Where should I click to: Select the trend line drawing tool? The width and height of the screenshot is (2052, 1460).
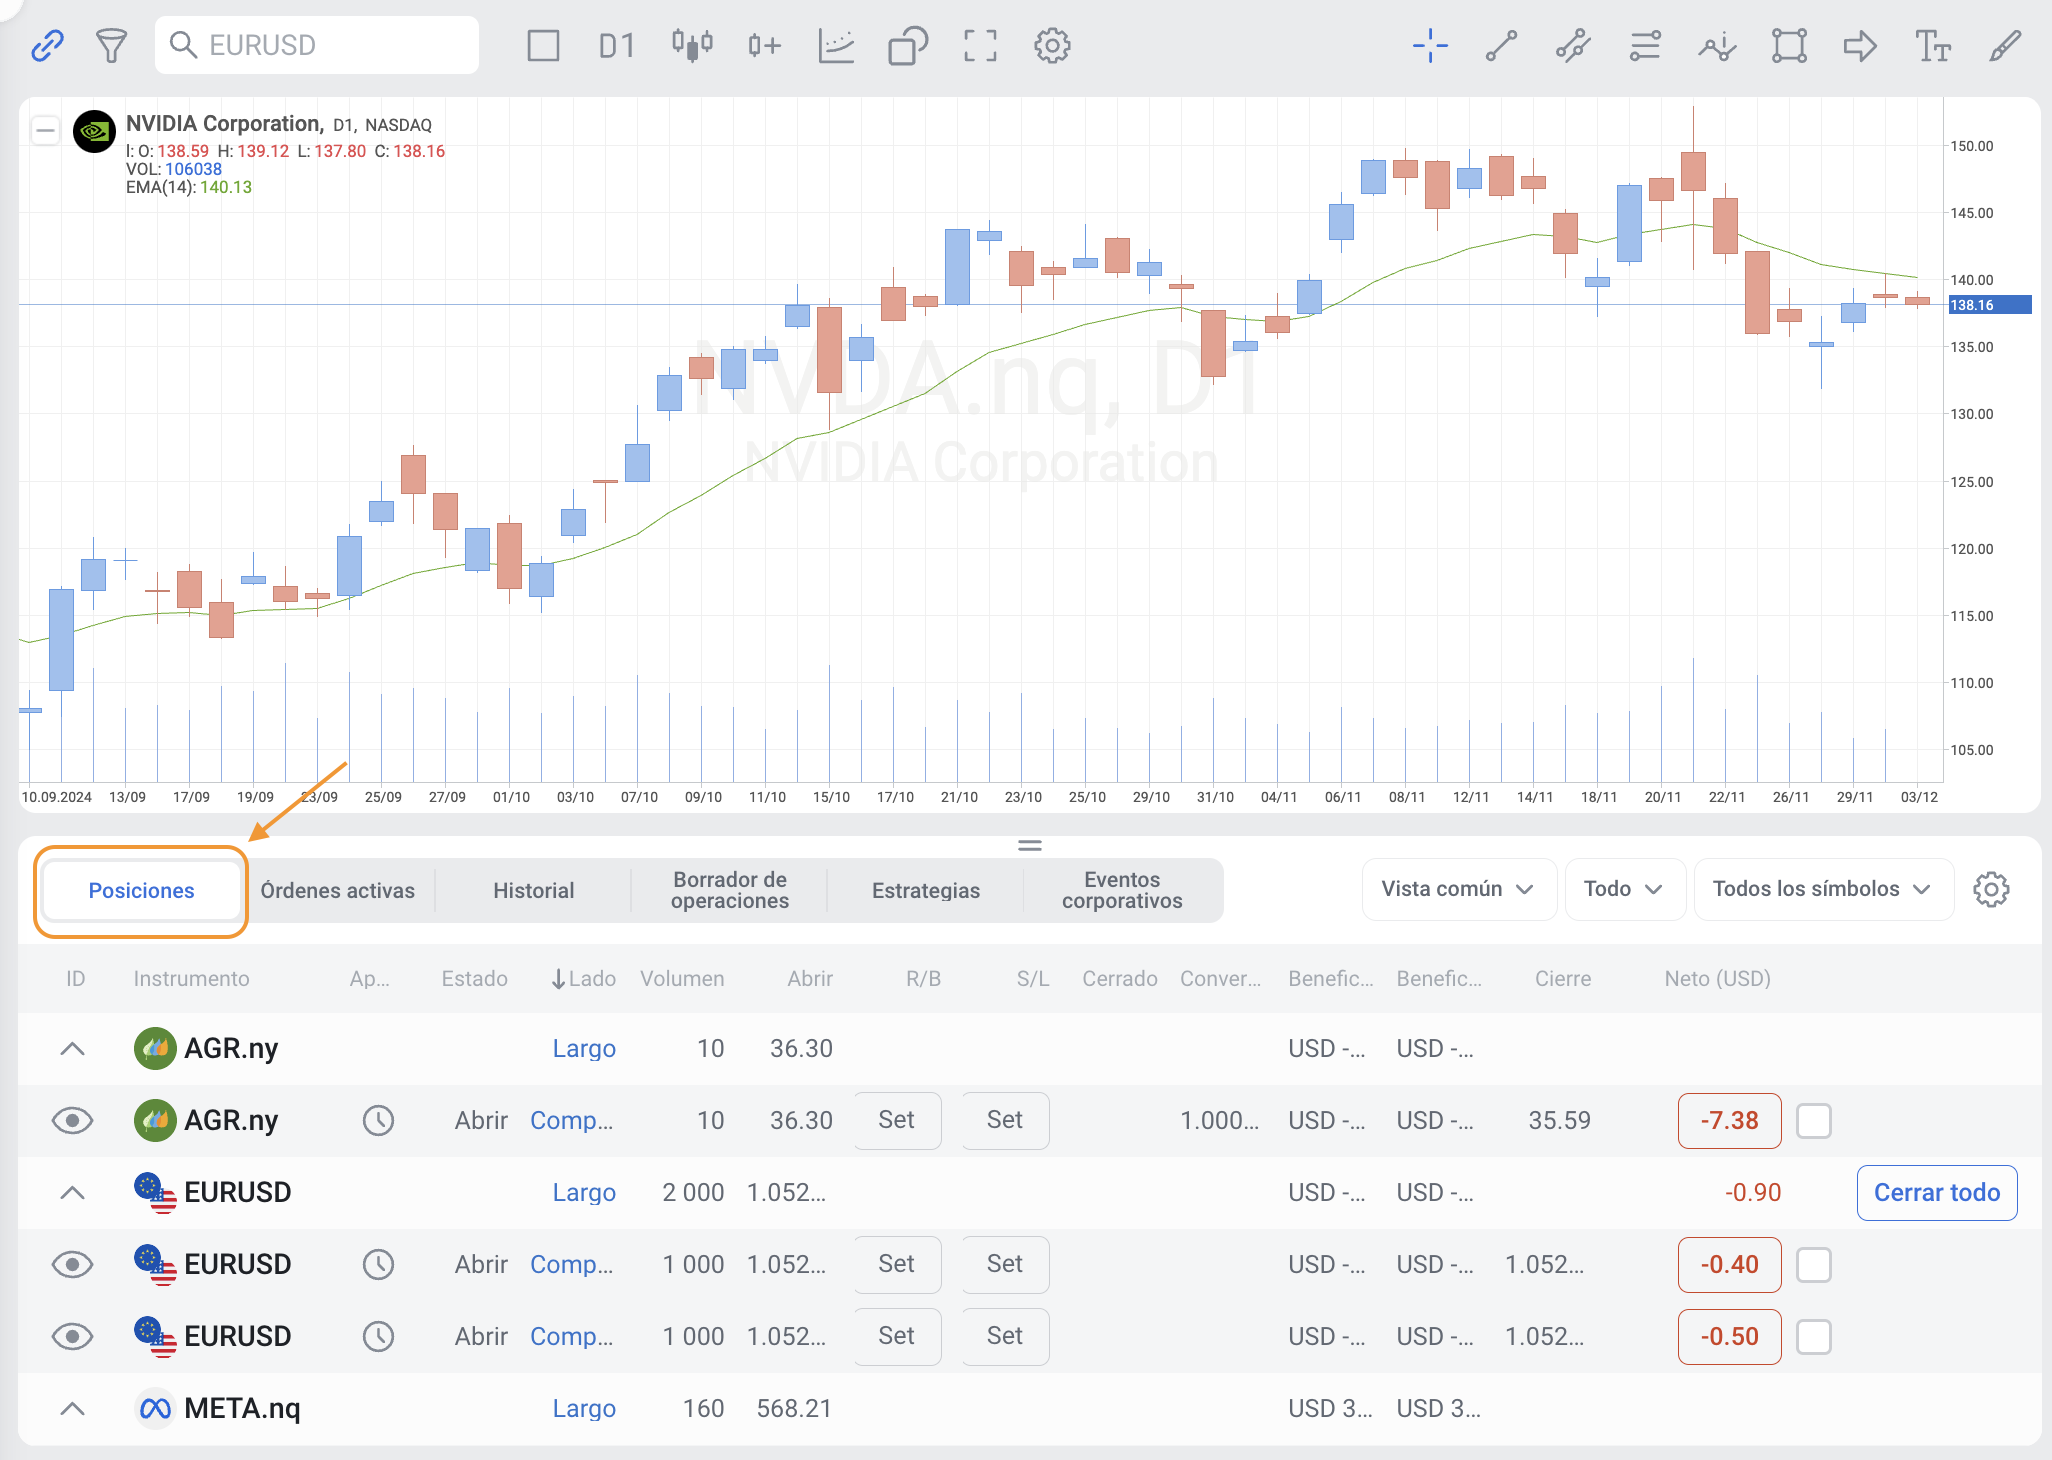click(x=1501, y=45)
